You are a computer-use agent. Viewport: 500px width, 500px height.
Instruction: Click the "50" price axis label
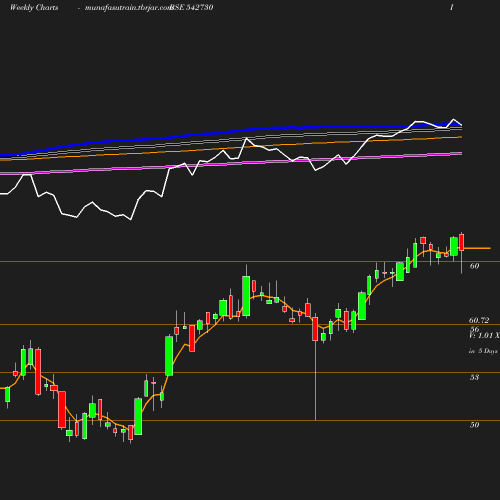coord(474,425)
